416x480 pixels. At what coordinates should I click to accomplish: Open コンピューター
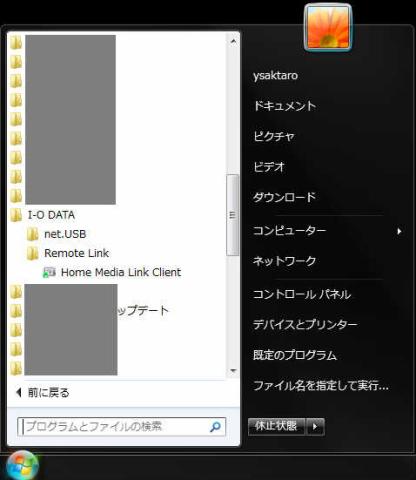point(289,231)
